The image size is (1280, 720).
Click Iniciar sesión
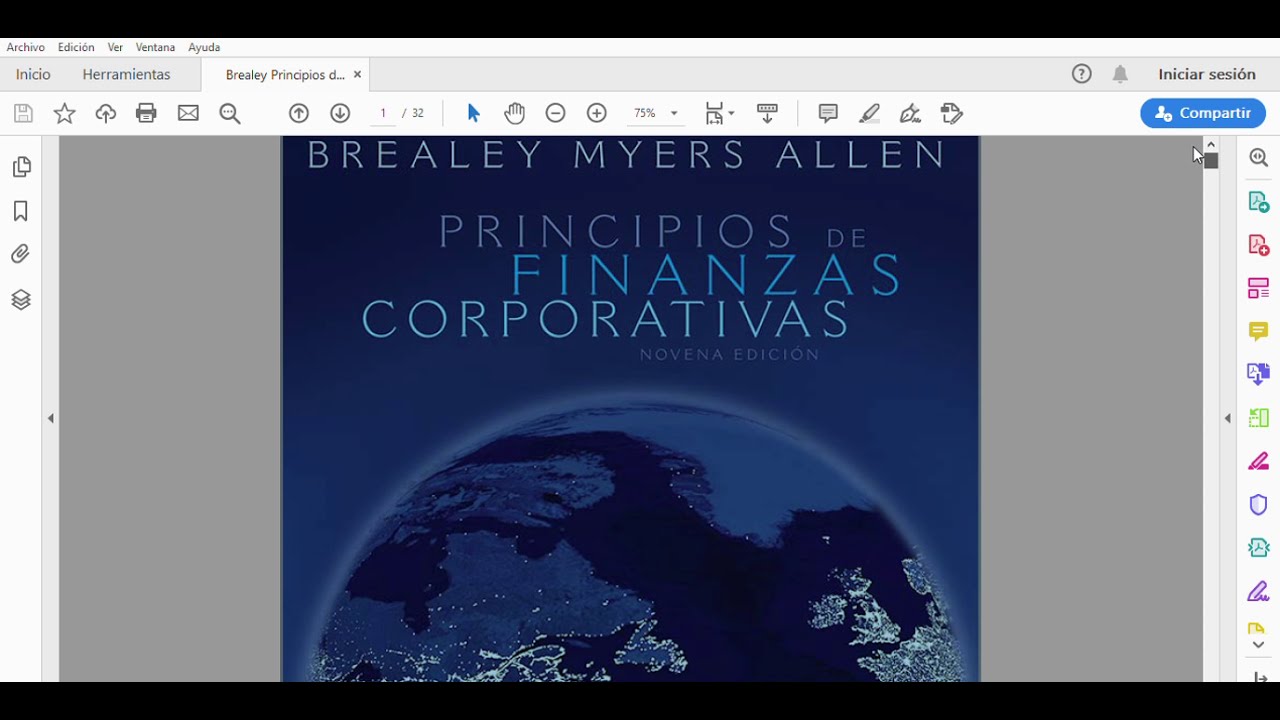[x=1207, y=74]
